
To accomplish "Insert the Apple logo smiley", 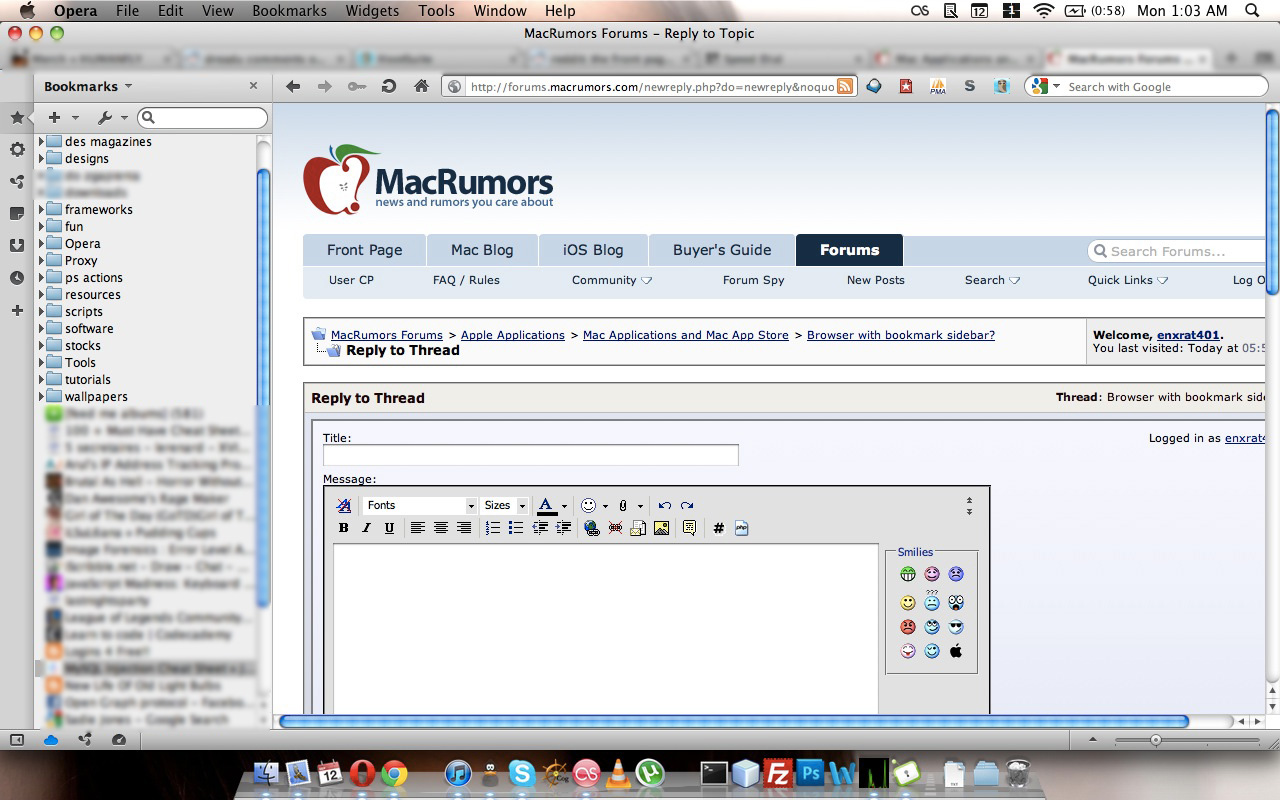I will pos(956,651).
